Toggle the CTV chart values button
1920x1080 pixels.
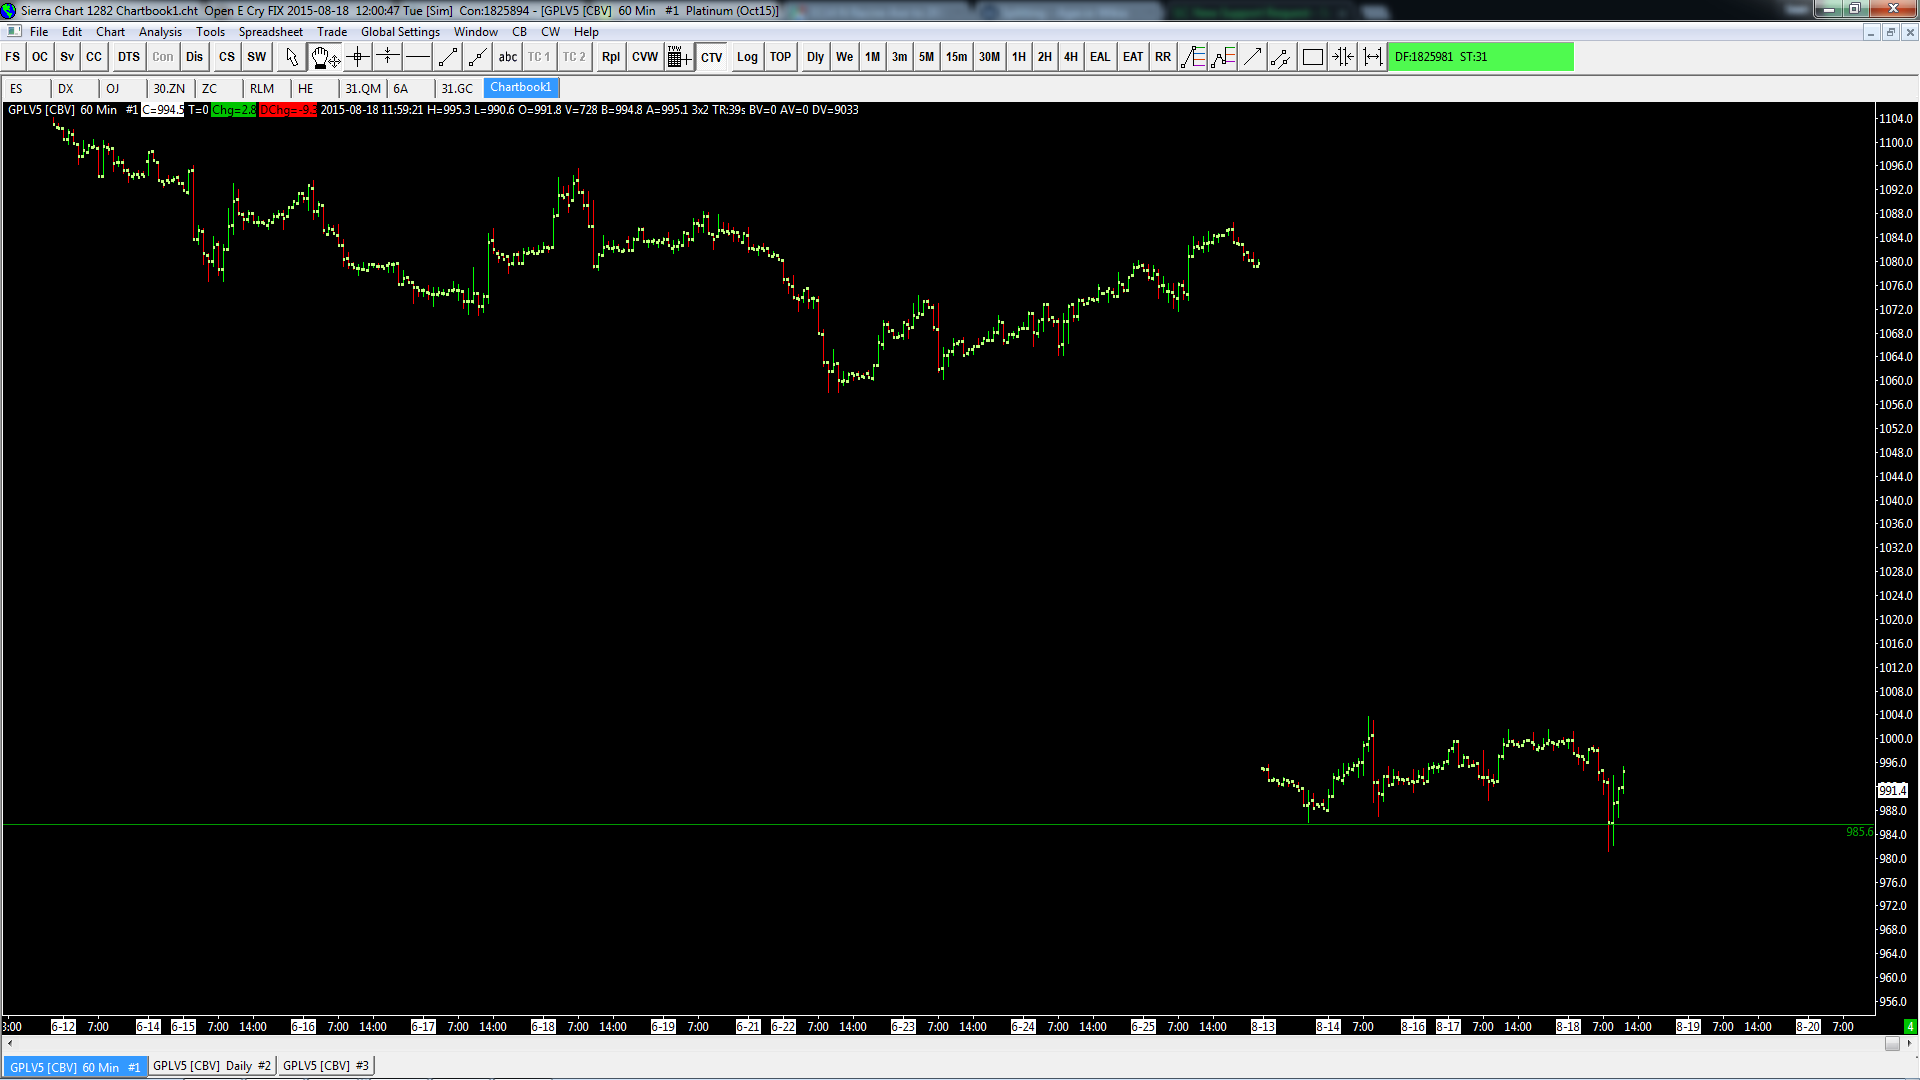coord(711,57)
